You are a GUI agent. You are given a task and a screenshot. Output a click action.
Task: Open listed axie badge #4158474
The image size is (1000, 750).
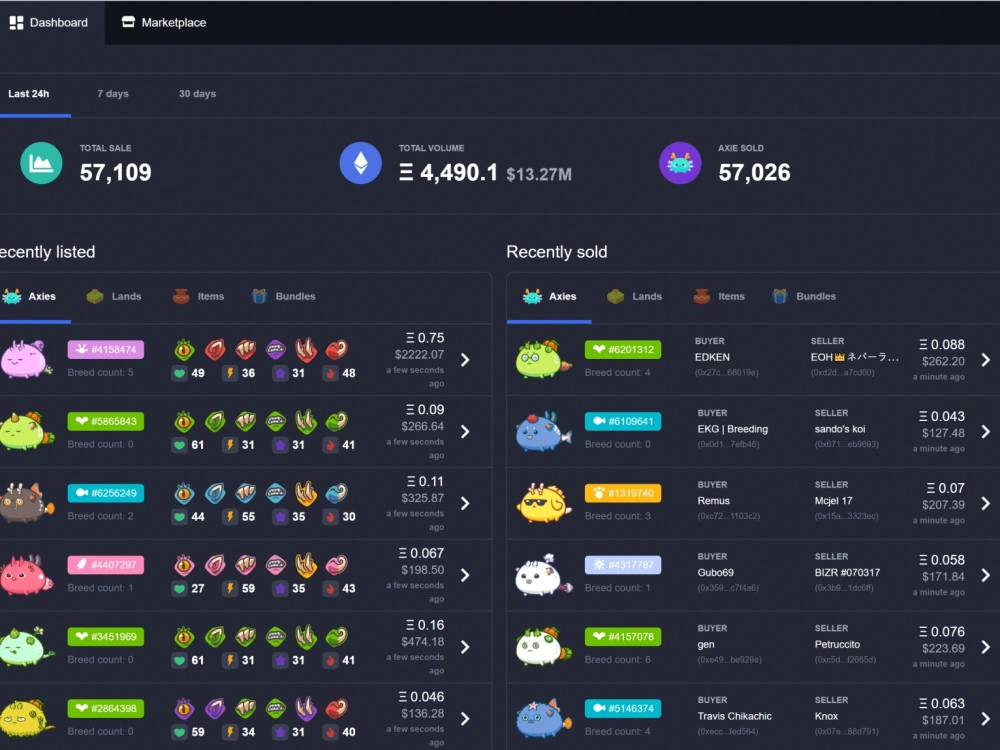click(106, 349)
